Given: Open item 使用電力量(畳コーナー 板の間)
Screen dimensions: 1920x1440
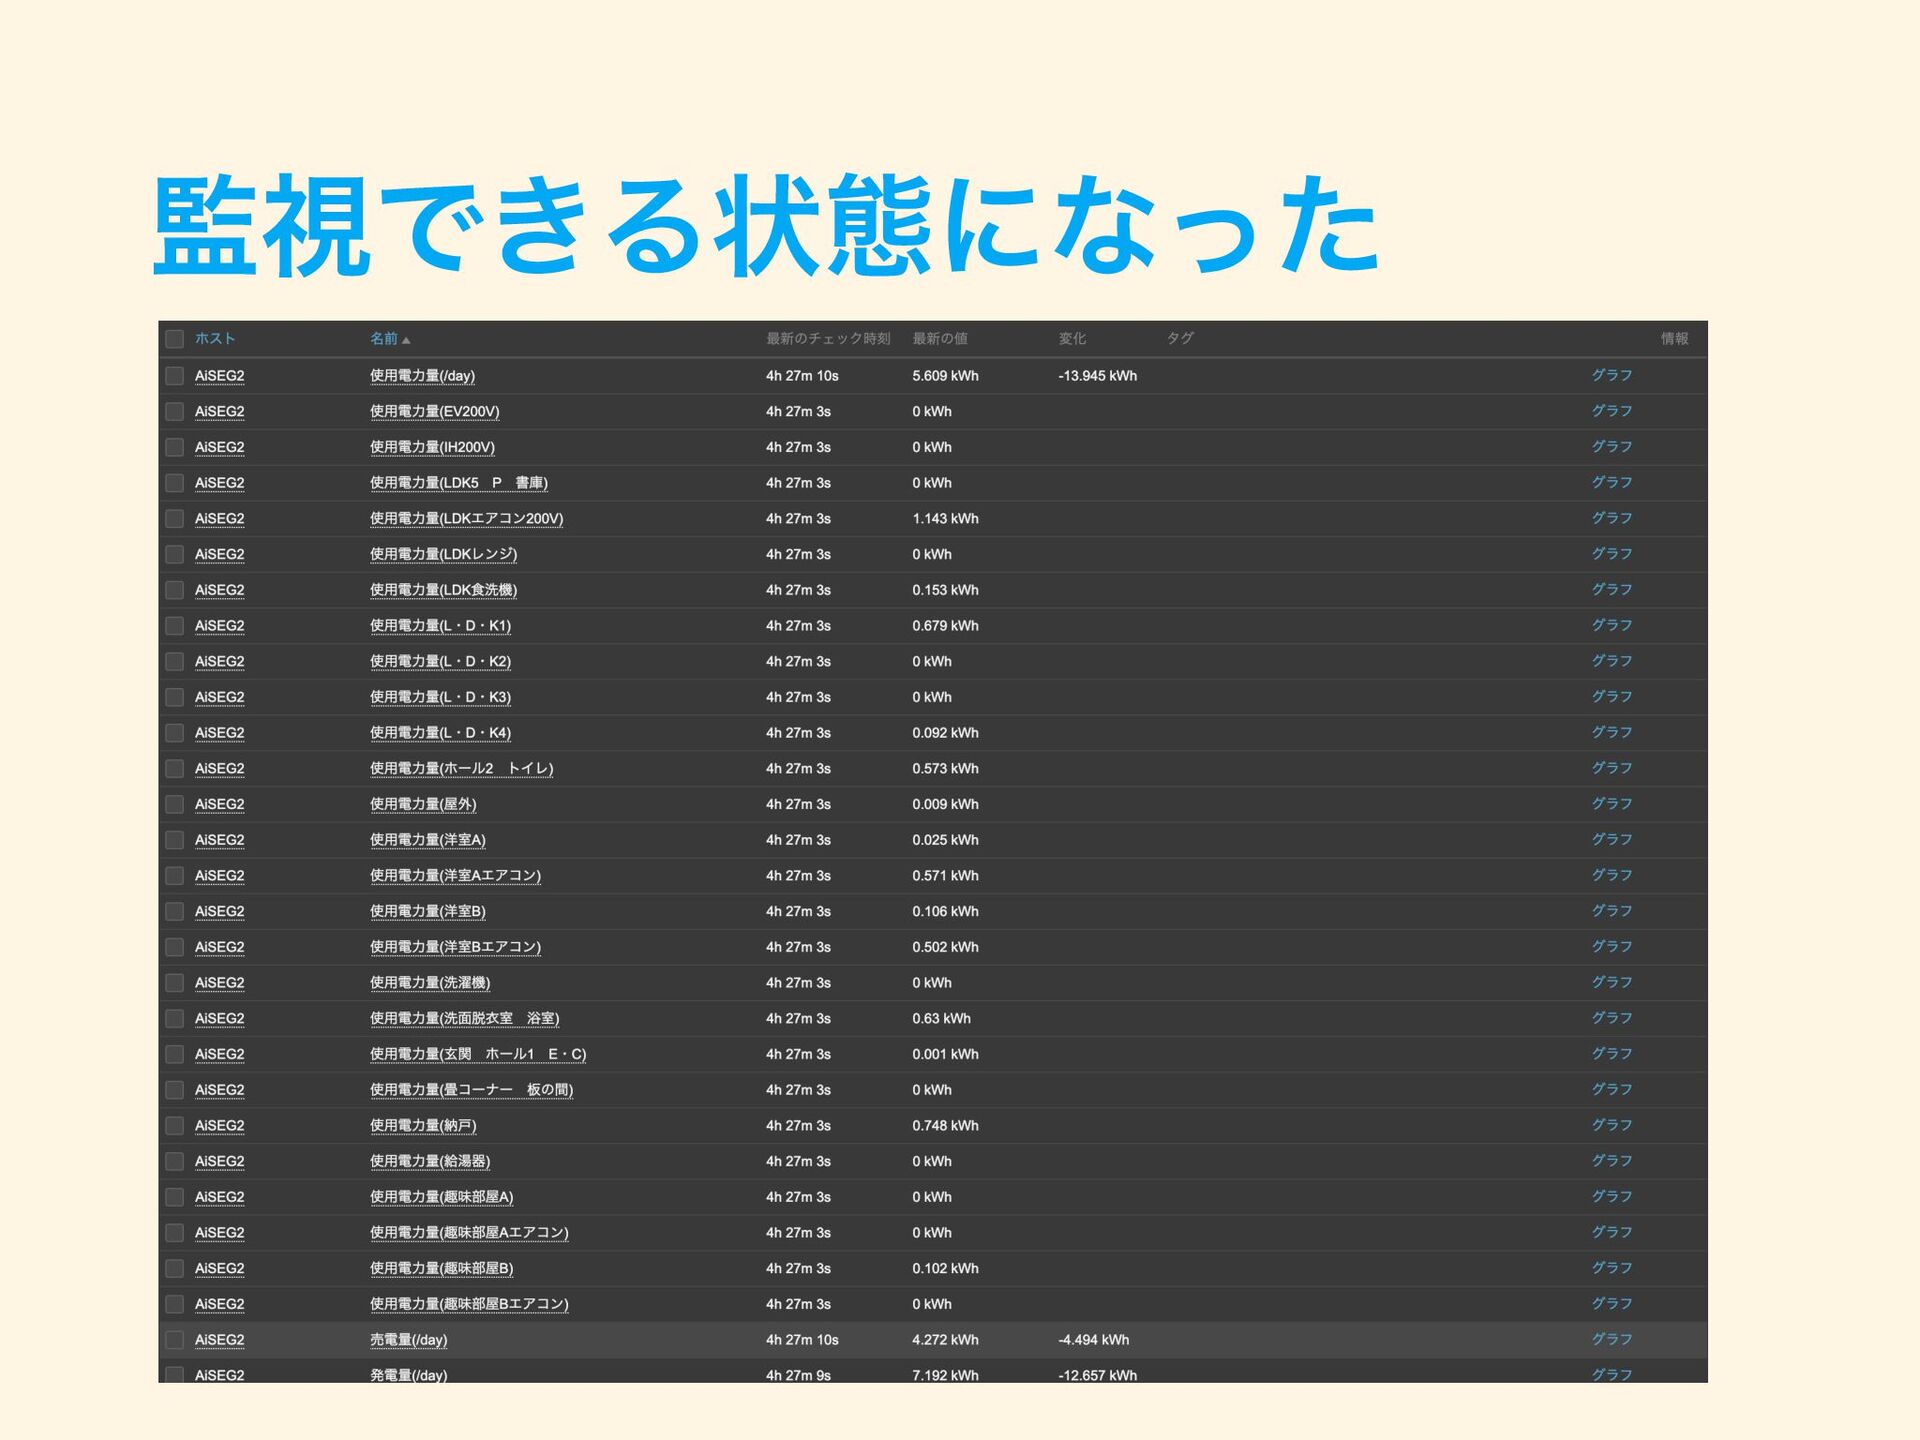Looking at the screenshot, I should 472,1090.
